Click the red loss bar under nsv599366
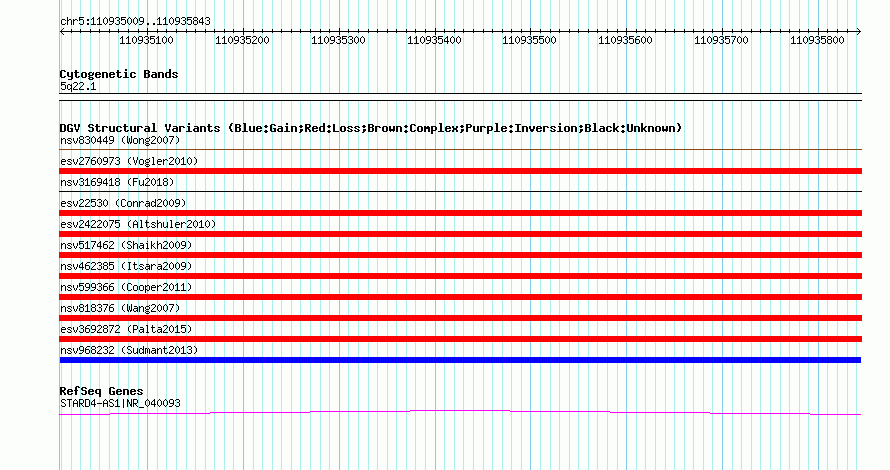This screenshot has height=470, width=890. (460, 297)
